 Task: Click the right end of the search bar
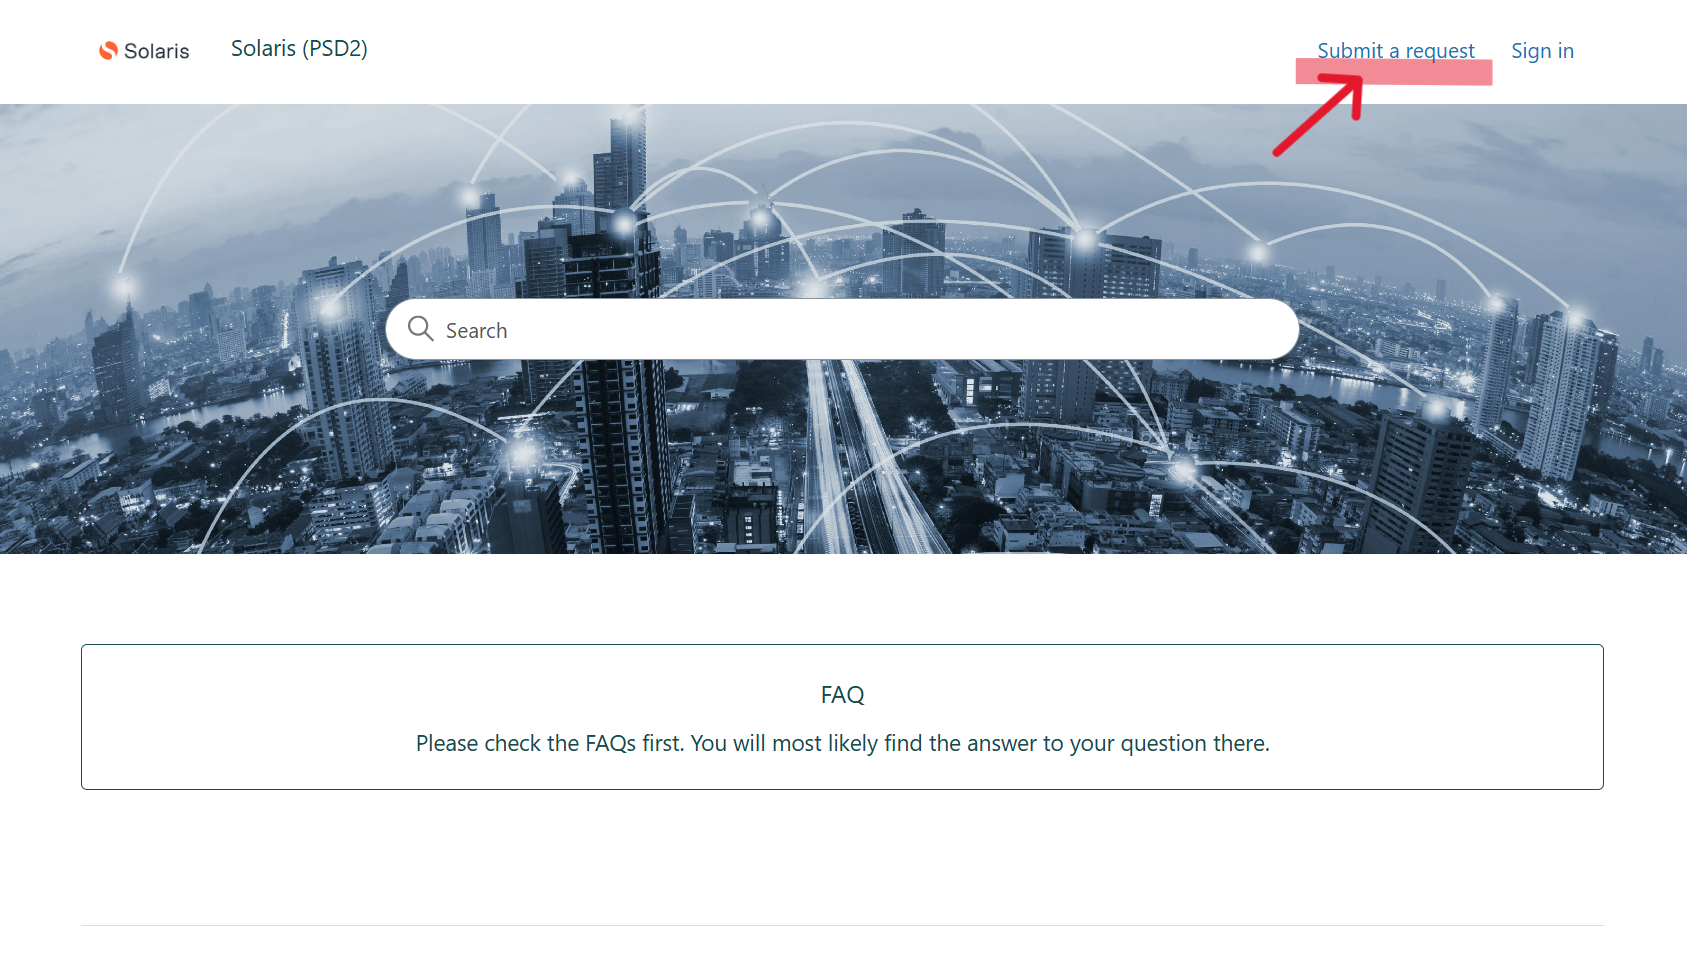[1270, 329]
